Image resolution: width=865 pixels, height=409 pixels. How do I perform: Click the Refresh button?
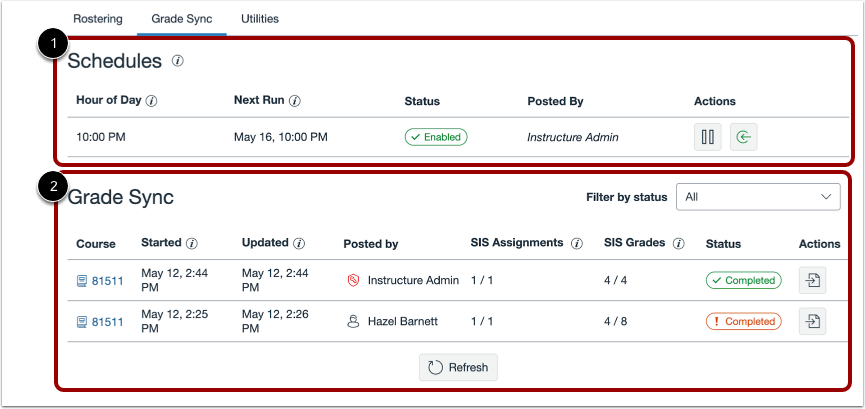click(x=458, y=368)
